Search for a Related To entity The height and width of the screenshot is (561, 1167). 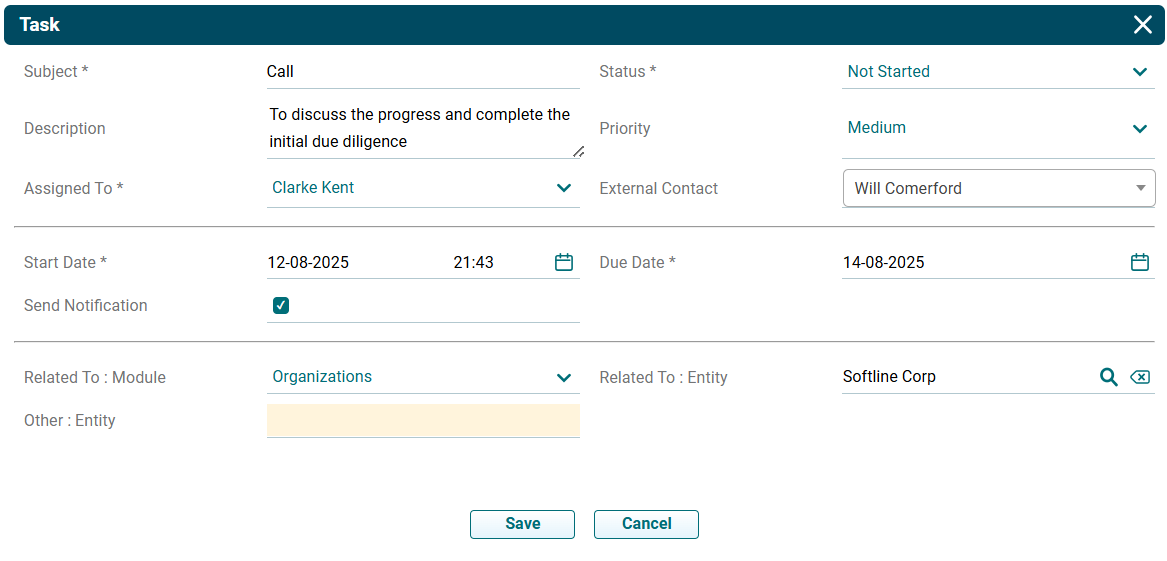coord(1108,377)
